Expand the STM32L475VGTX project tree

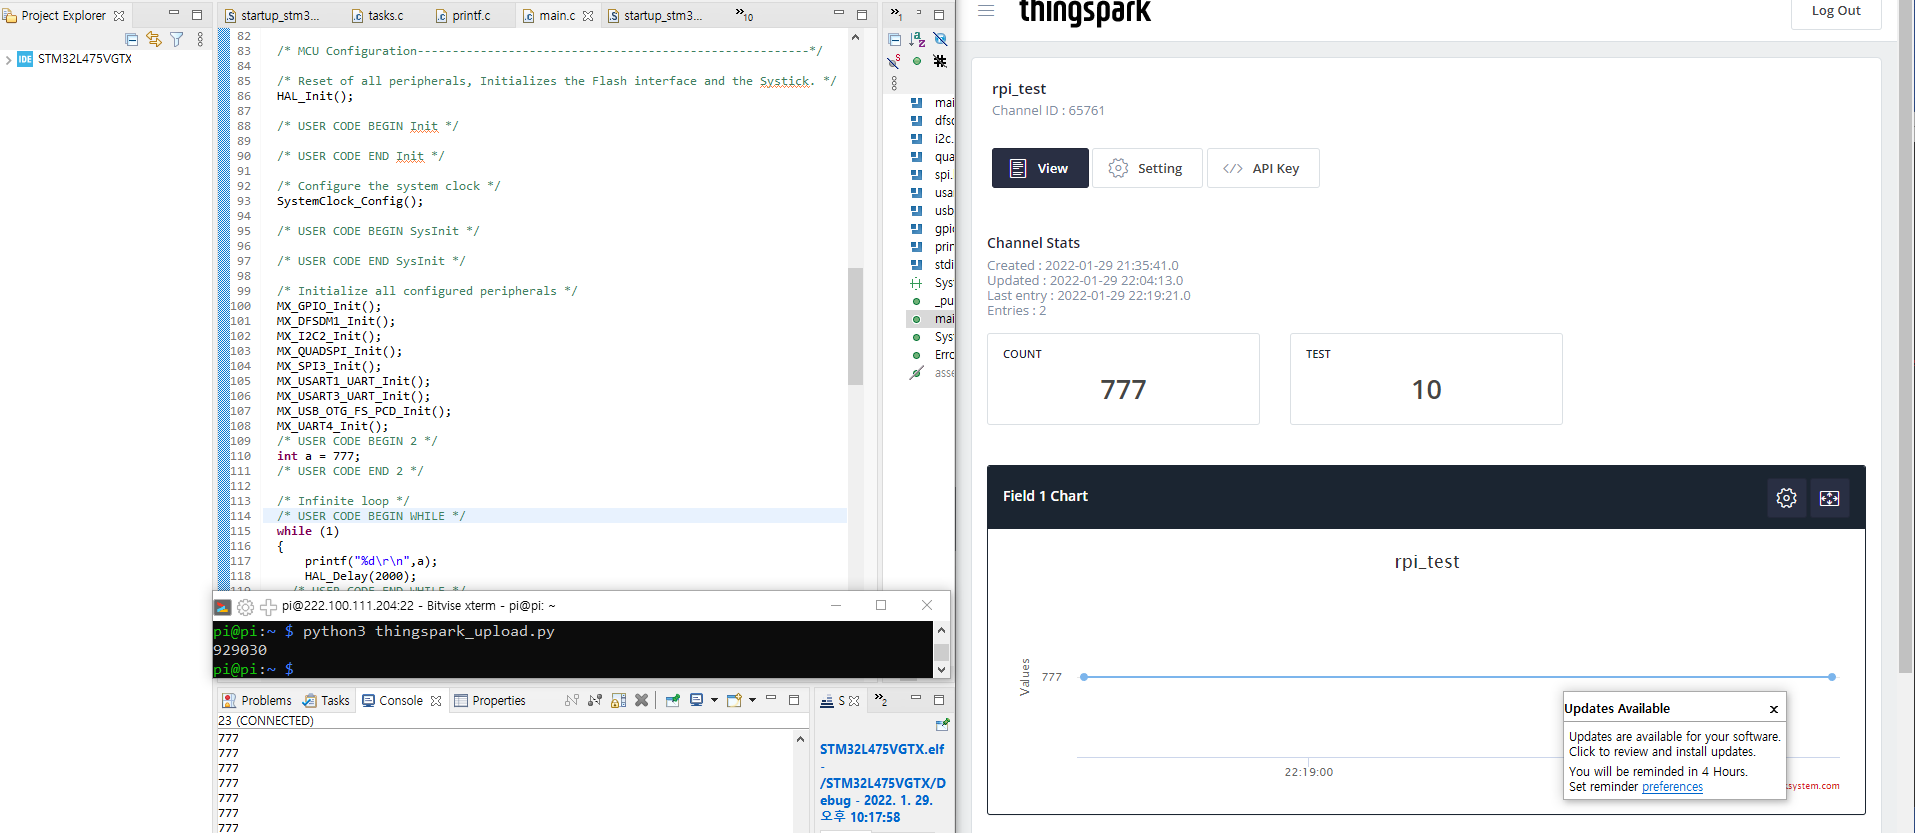click(x=9, y=59)
